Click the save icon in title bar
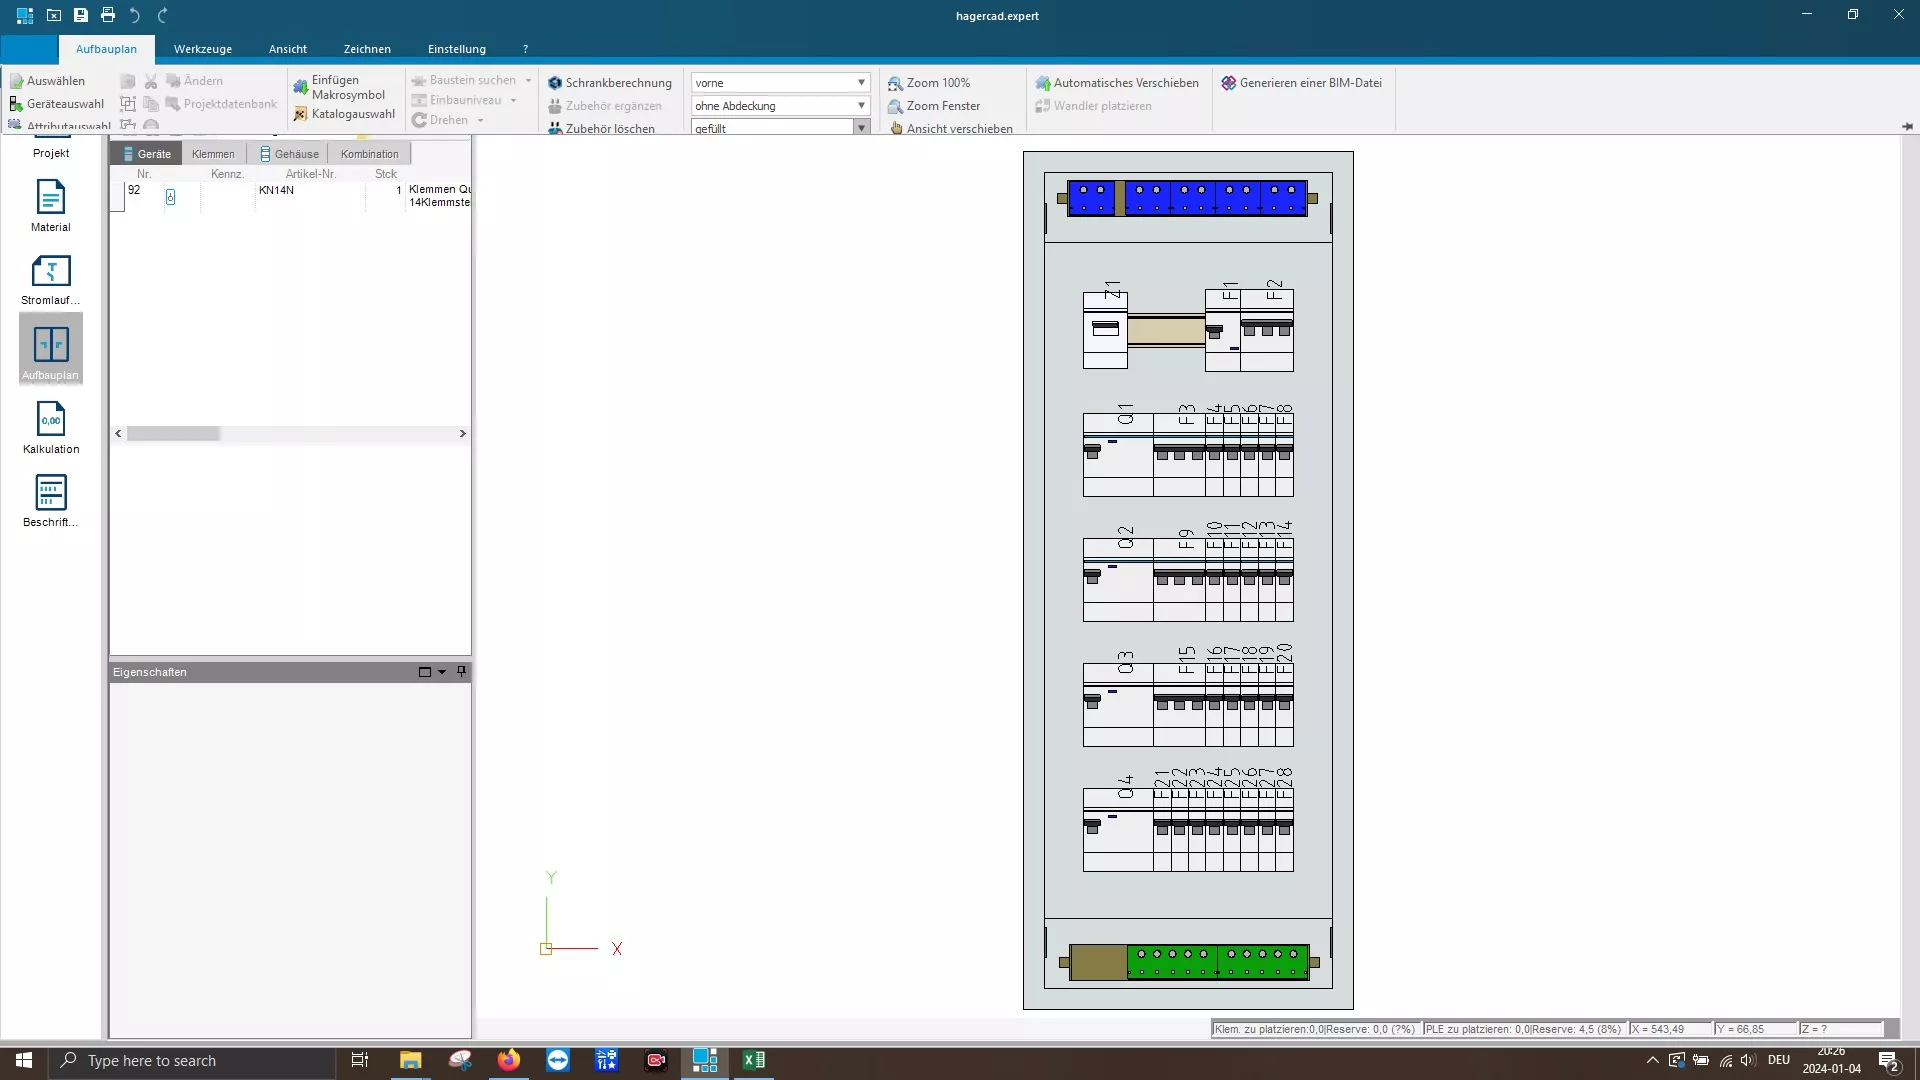 (81, 15)
